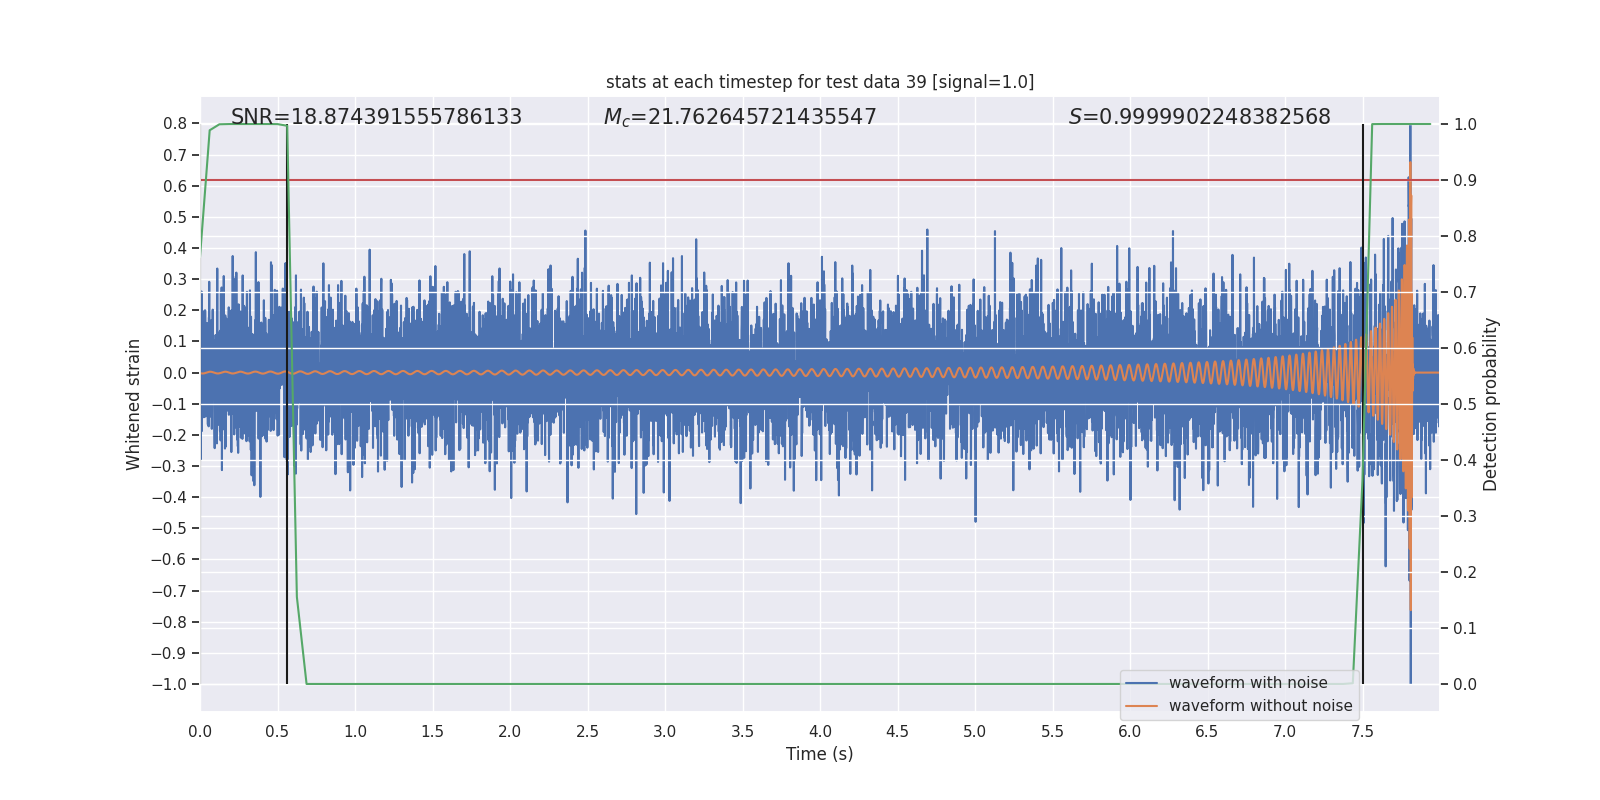The image size is (1600, 800).
Task: Click the x-axis tick label 4.0
Action: pos(820,732)
